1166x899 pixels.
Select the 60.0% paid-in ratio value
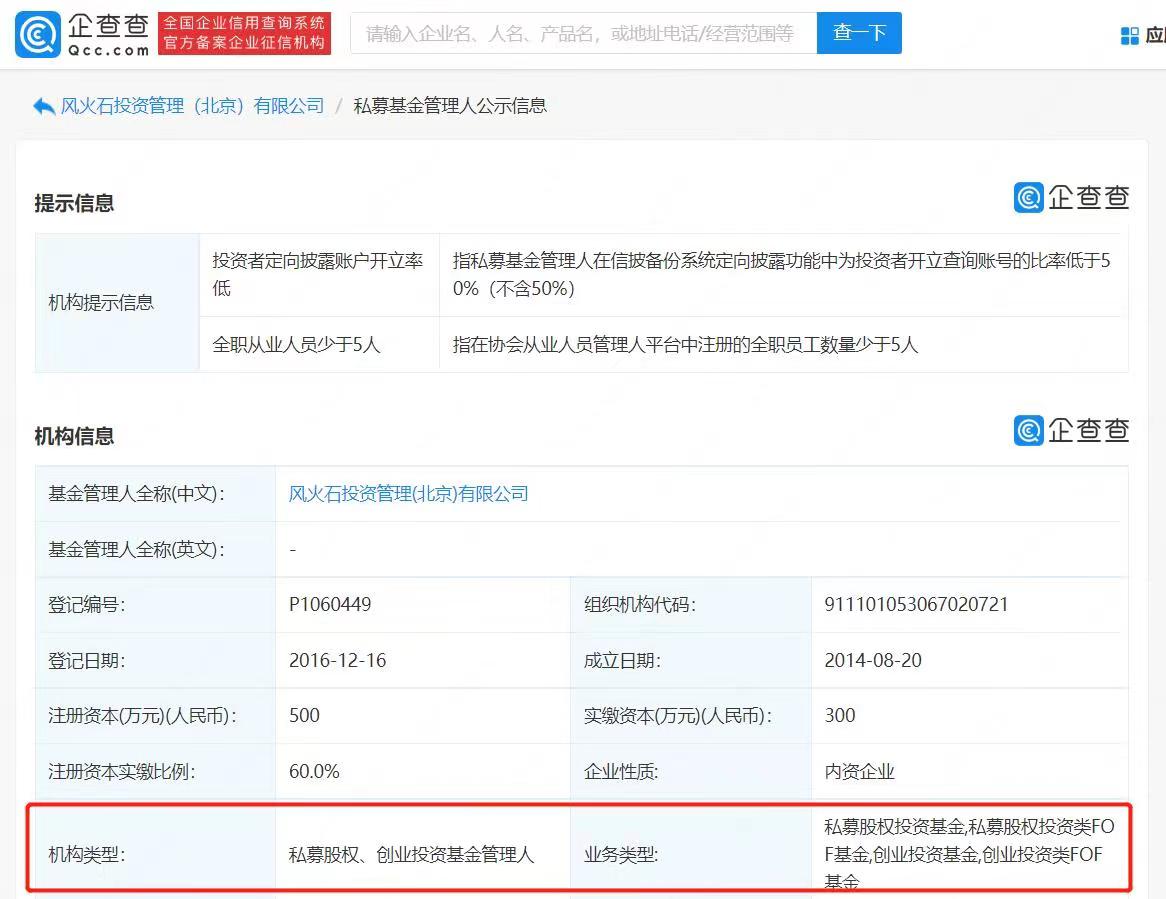tap(314, 771)
